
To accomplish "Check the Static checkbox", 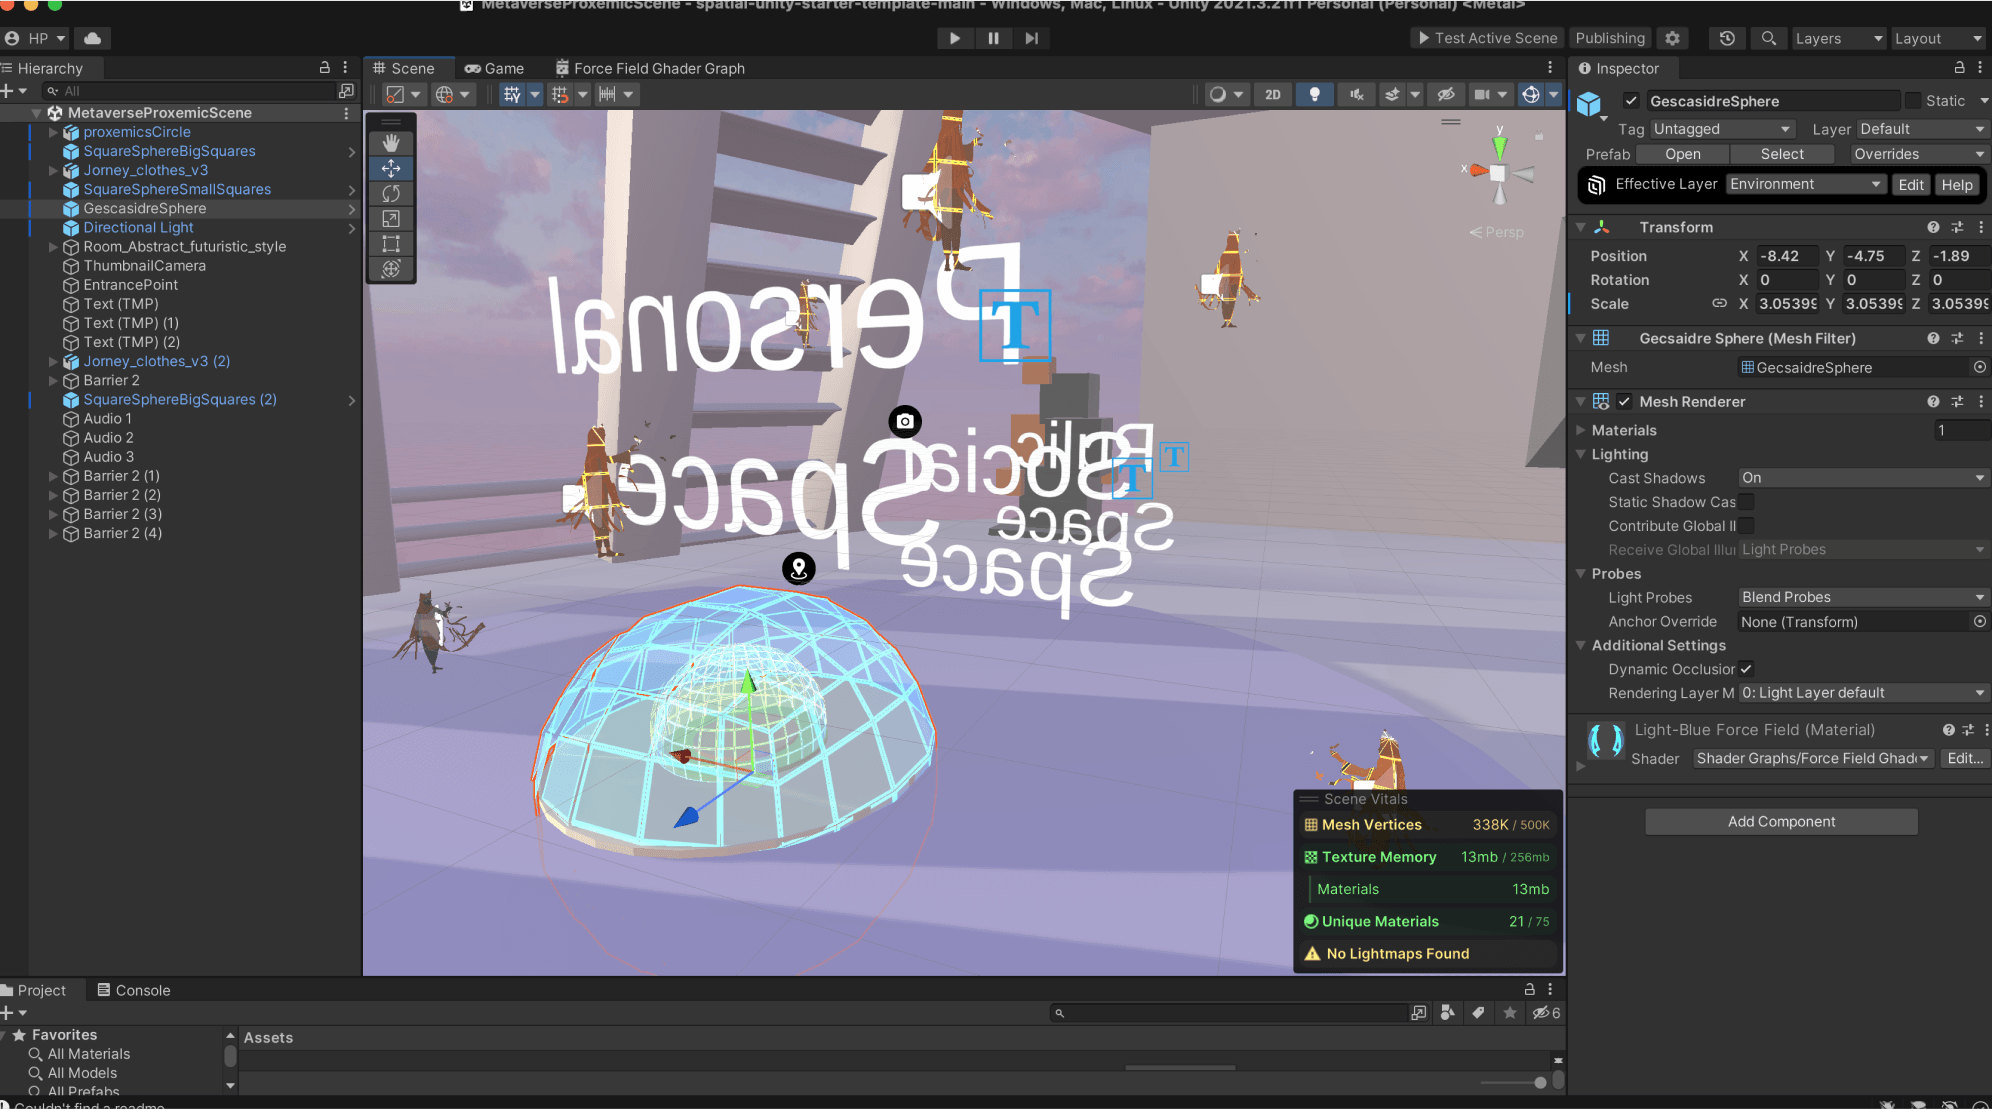I will point(1913,101).
